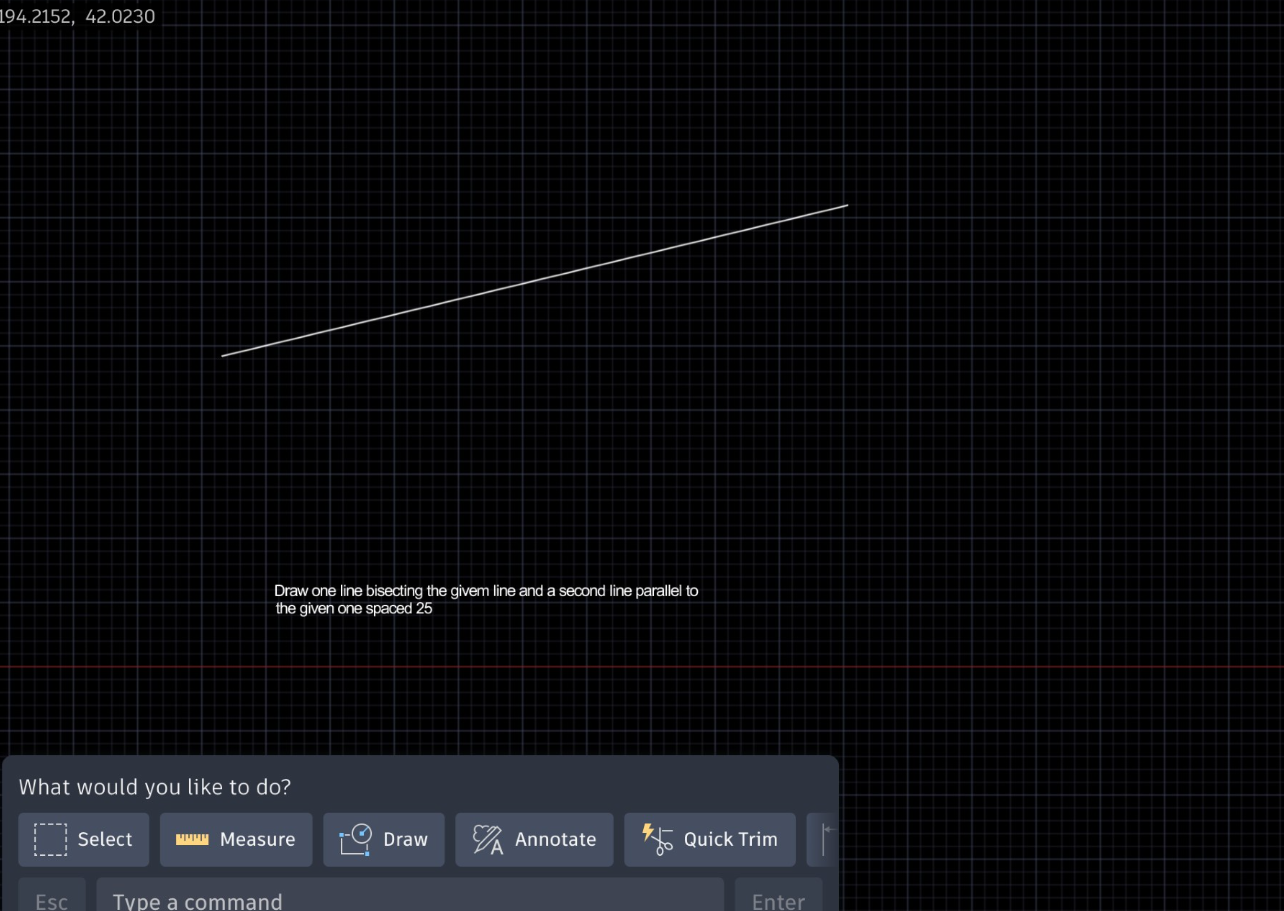The image size is (1284, 911).
Task: Choose the Annotate tool with pencil icon
Action: pyautogui.click(x=534, y=839)
